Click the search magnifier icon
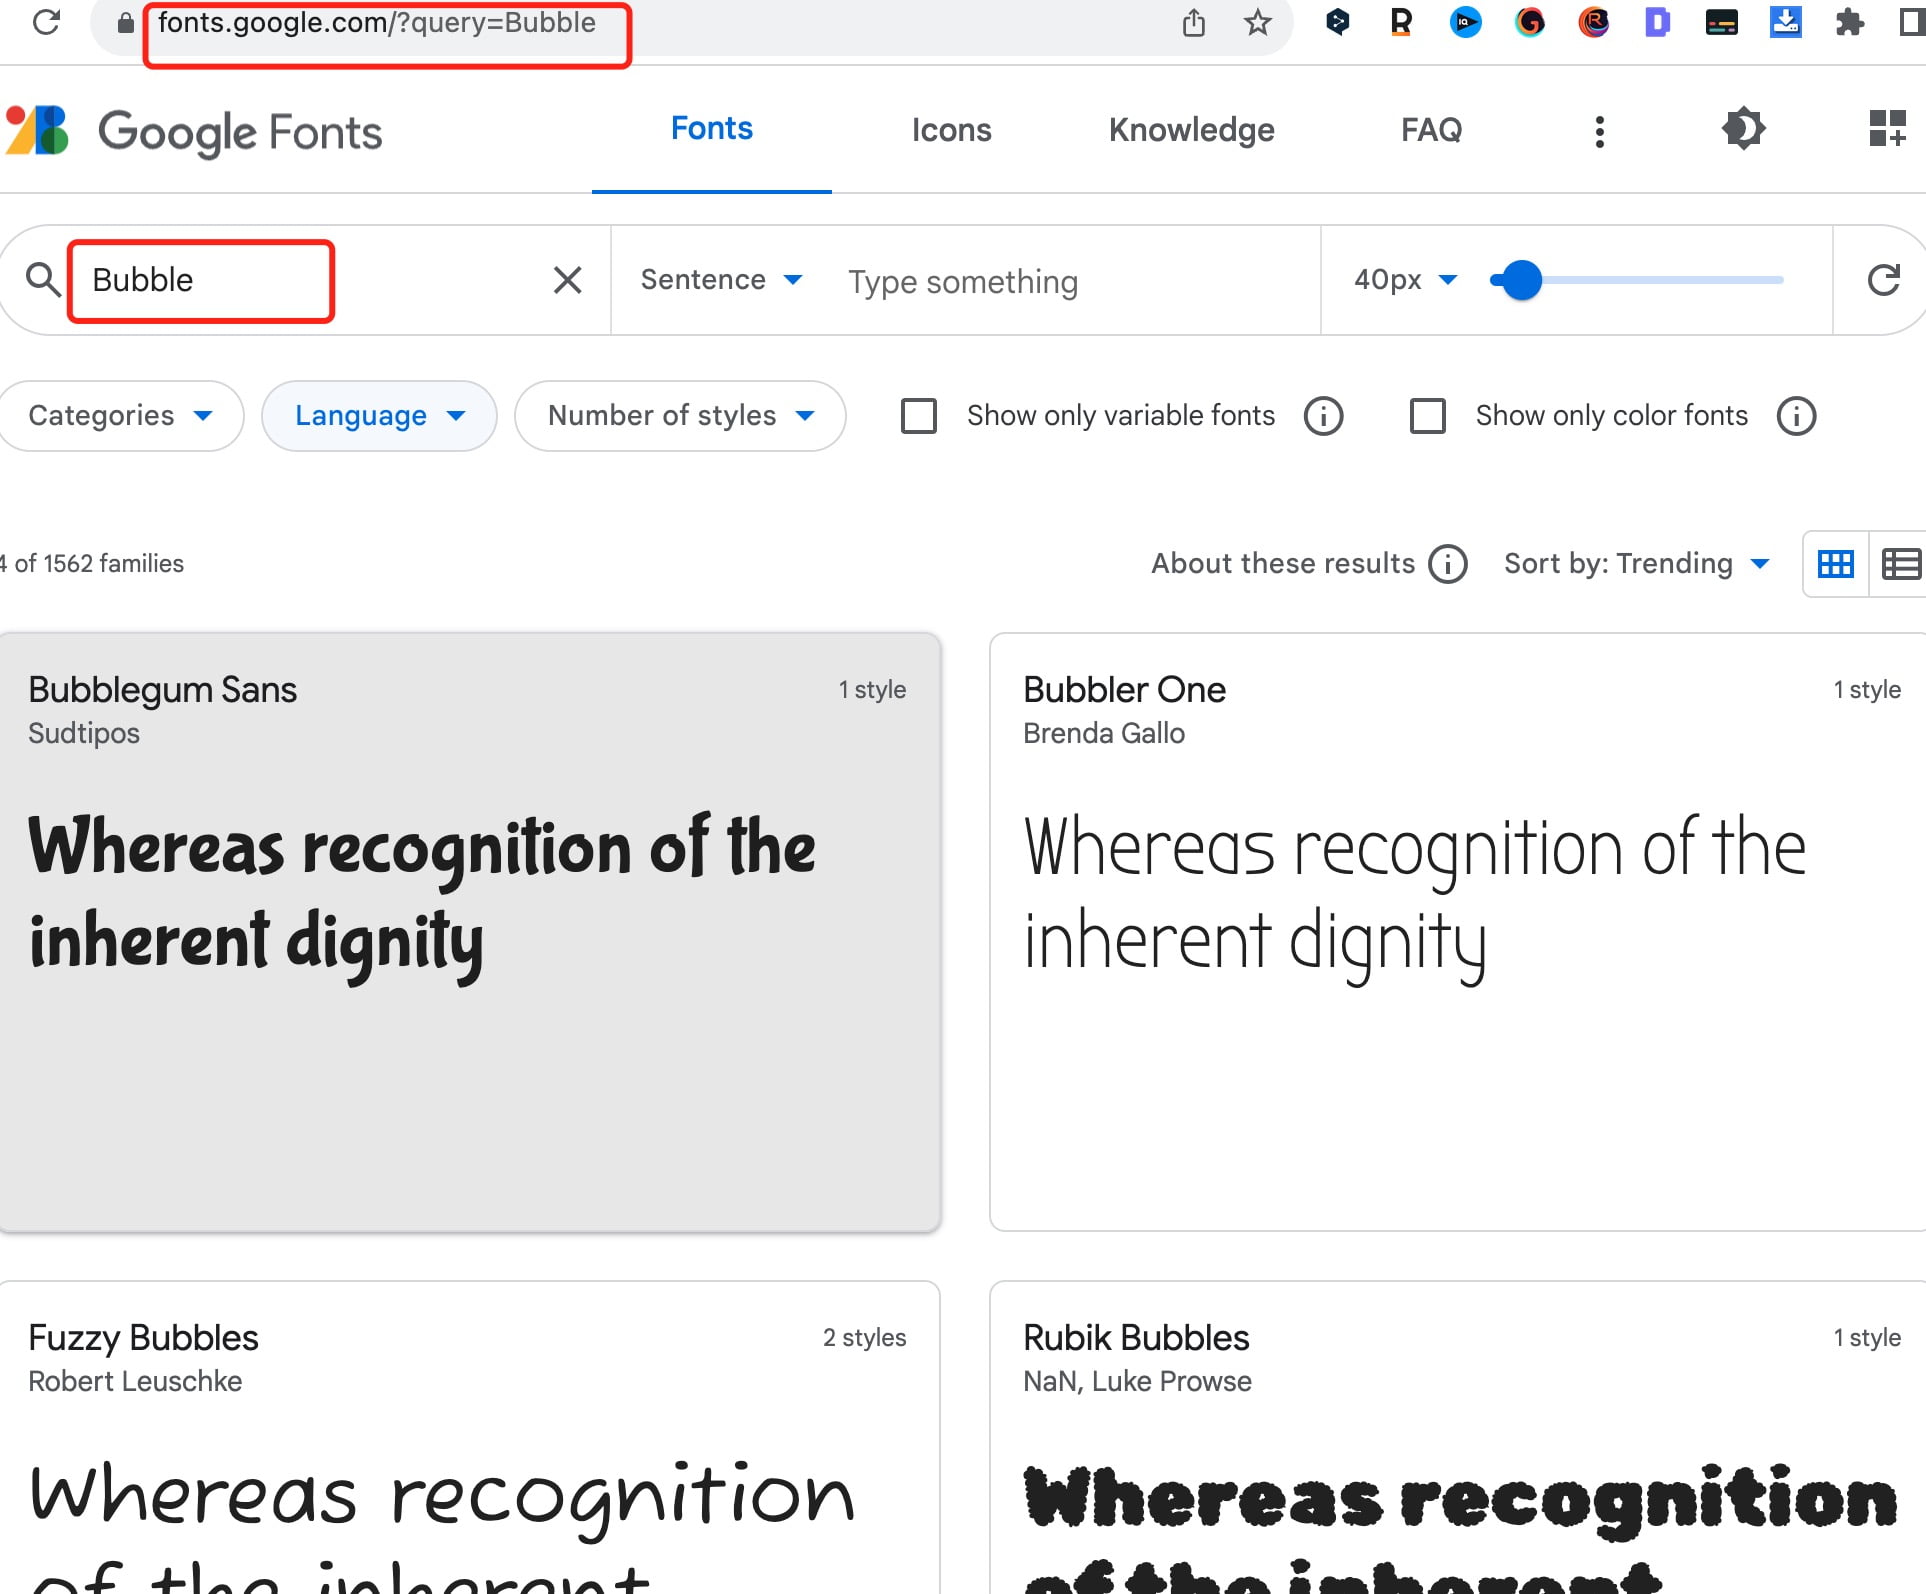The height and width of the screenshot is (1594, 1926). [x=42, y=280]
